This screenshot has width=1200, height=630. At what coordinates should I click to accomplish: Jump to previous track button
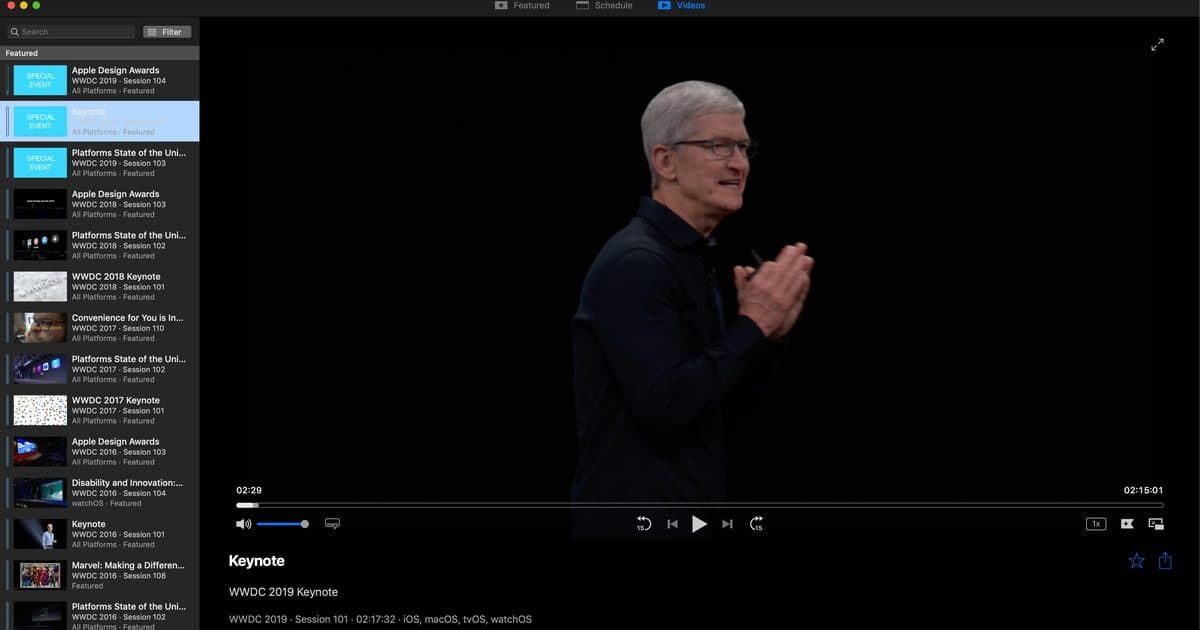[672, 524]
